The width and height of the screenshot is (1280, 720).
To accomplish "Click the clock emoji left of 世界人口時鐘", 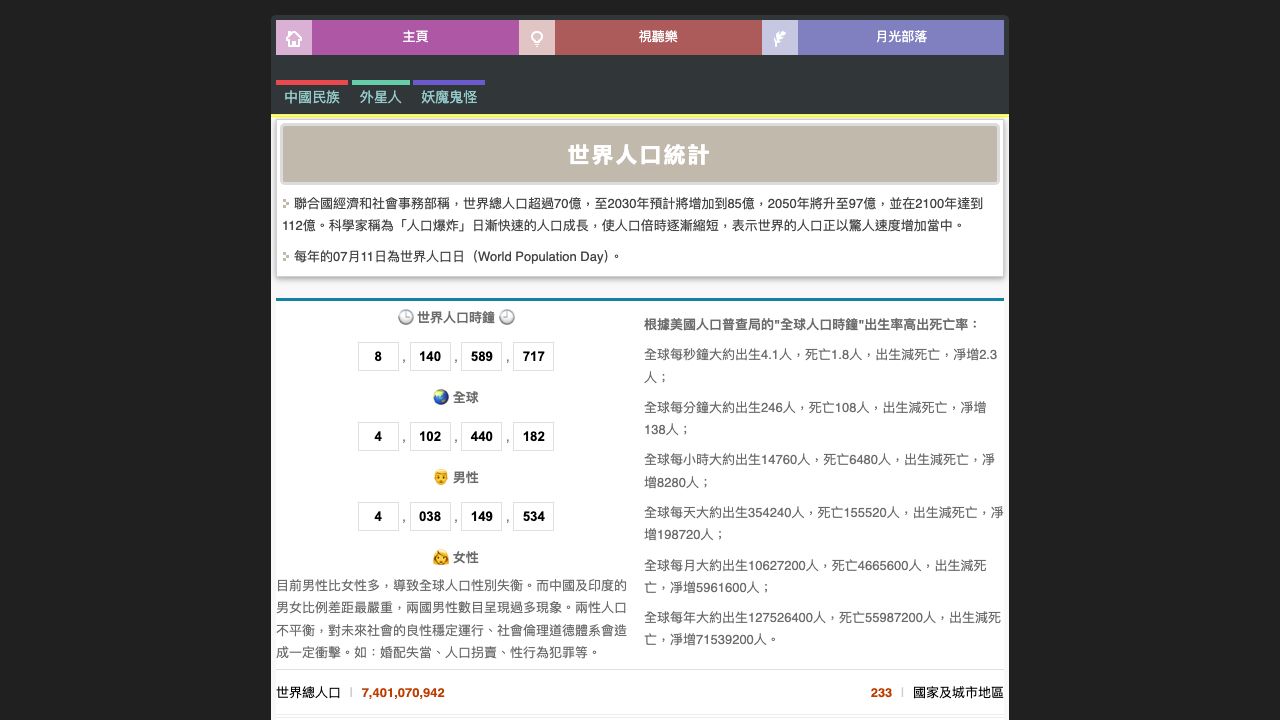I will tap(405, 317).
